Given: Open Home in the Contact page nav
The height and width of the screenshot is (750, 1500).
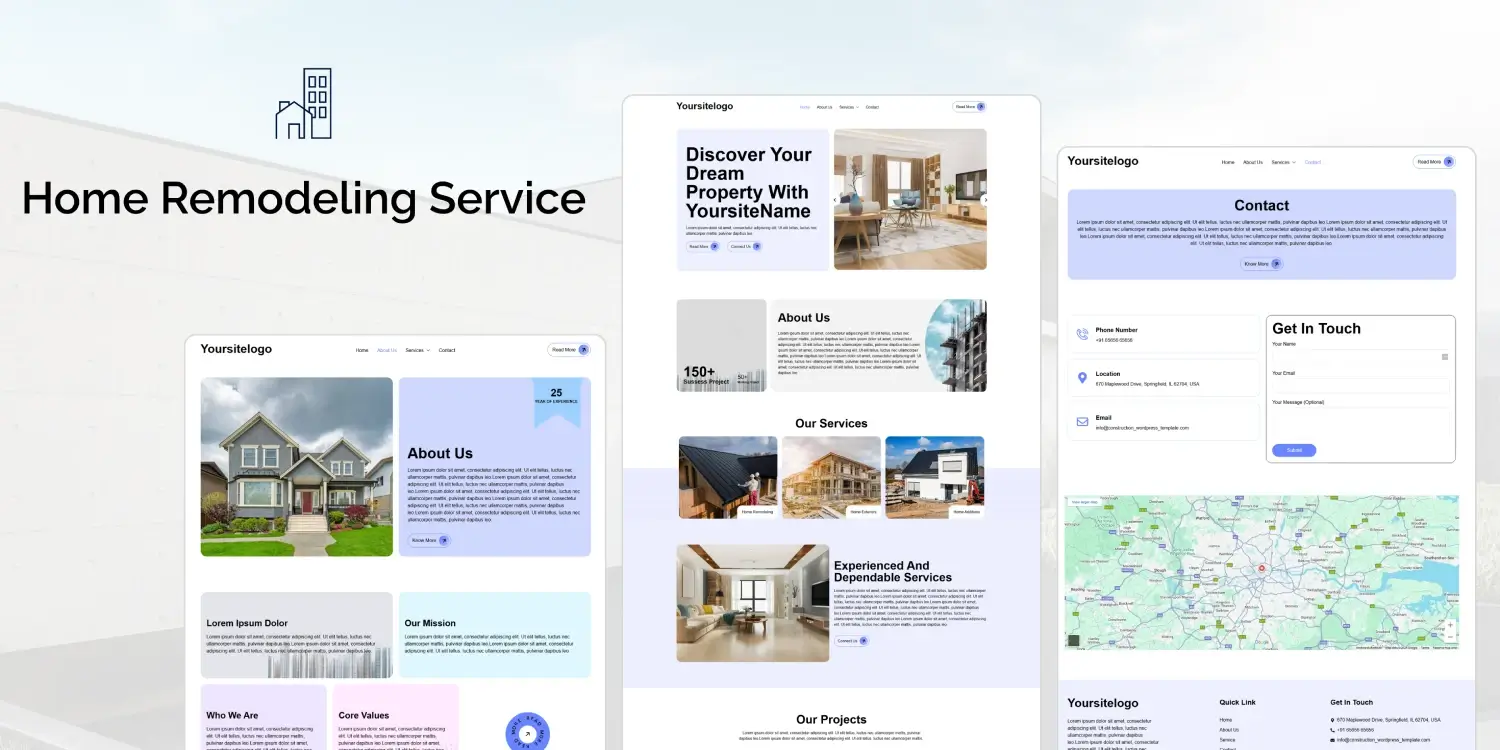Looking at the screenshot, I should tap(1228, 162).
